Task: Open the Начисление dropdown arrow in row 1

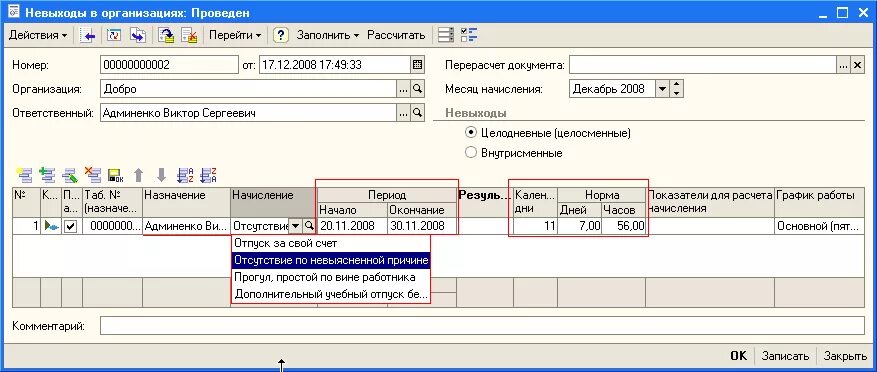Action: coord(296,227)
